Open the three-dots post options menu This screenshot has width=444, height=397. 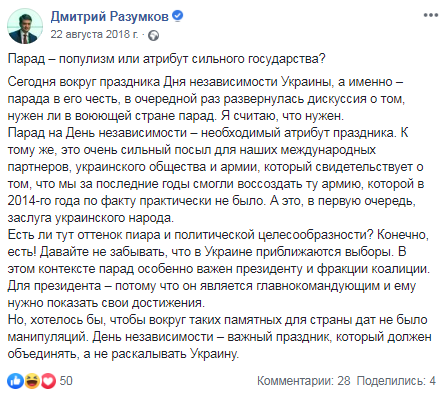pyautogui.click(x=431, y=15)
